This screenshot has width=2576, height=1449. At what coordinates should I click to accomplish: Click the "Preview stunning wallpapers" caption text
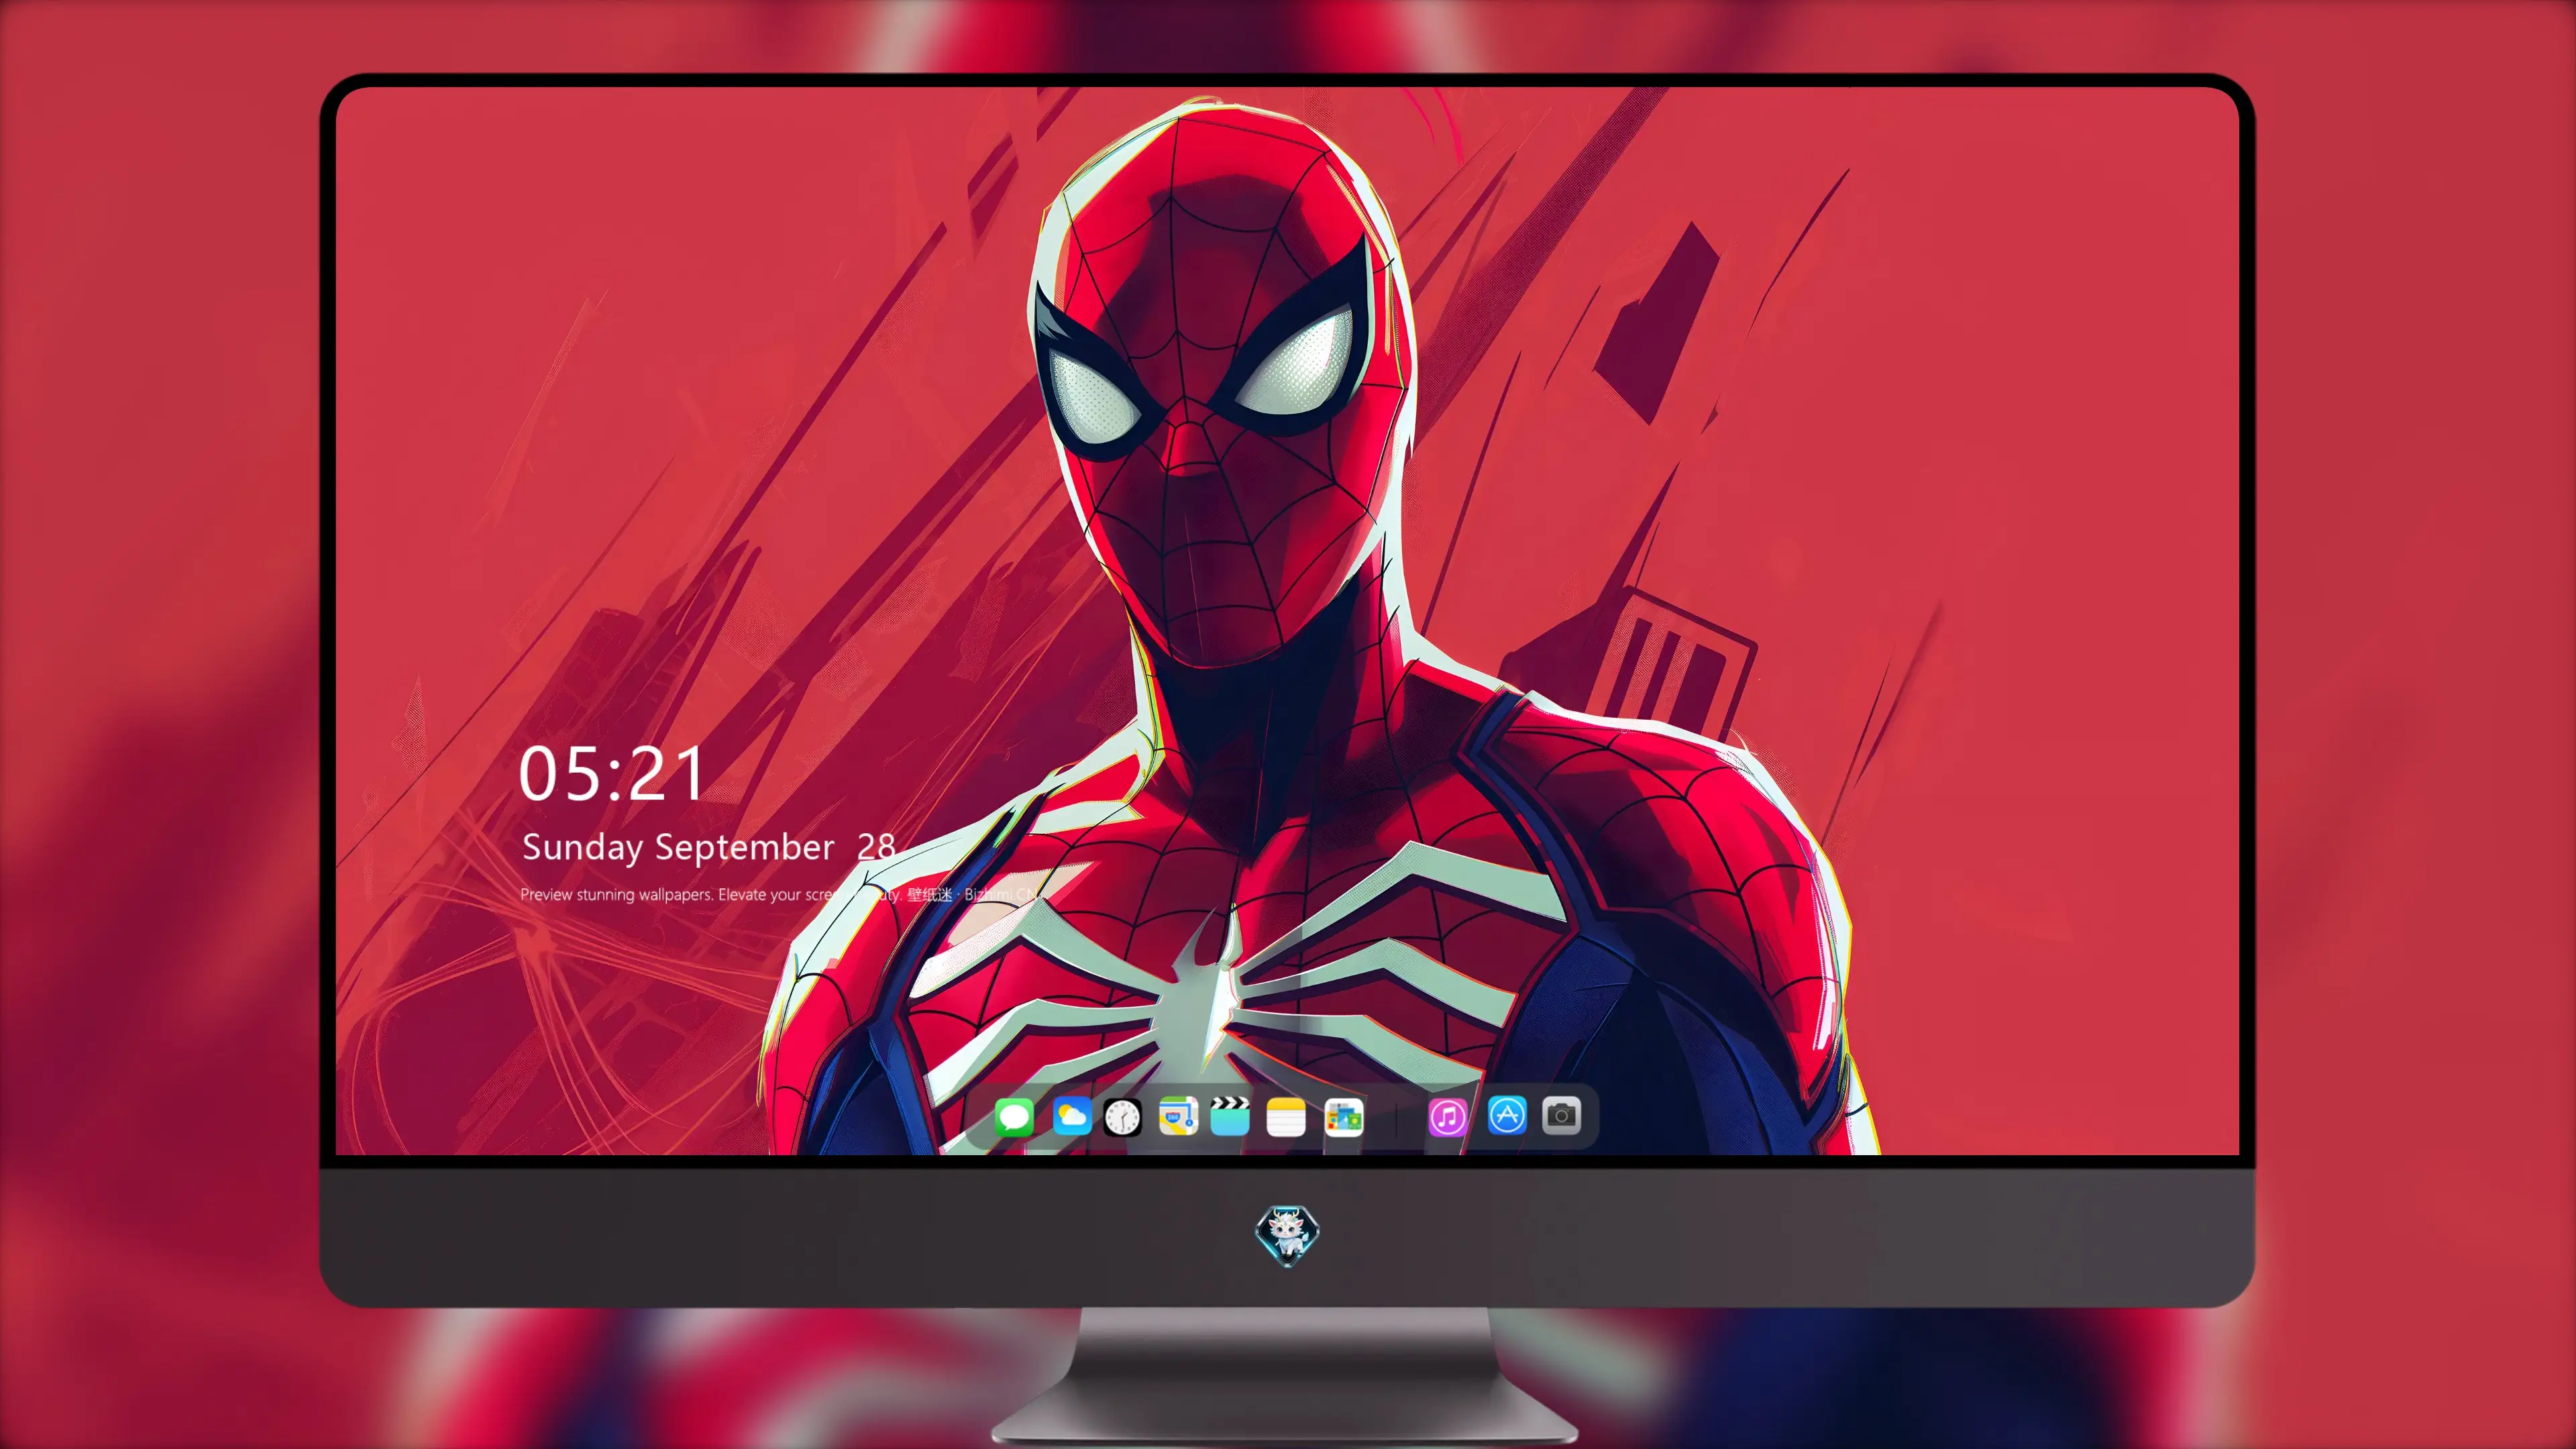coord(616,894)
